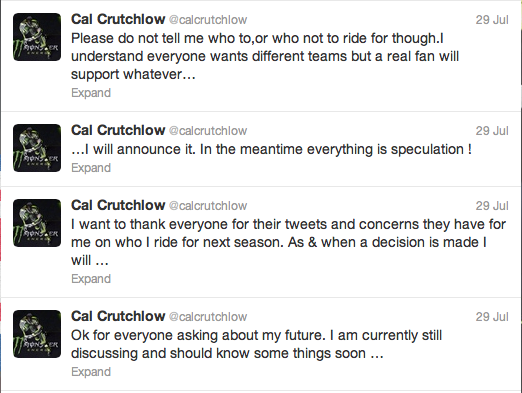Open Cal Crutchlow name on first tweet
Screen dimensions: 522x393
(118, 19)
